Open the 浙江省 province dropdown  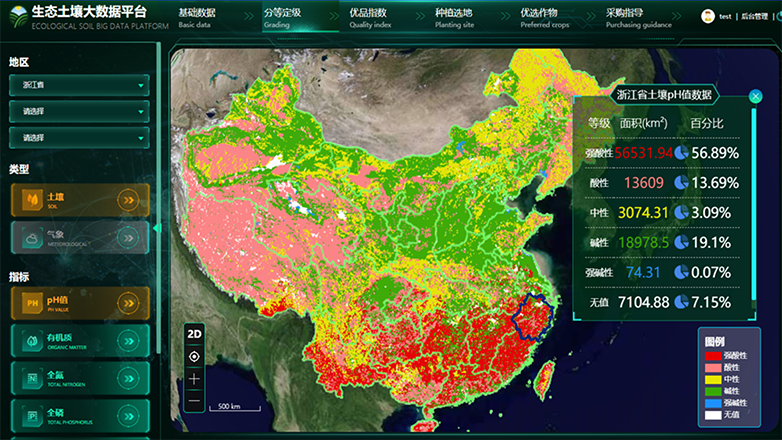pyautogui.click(x=79, y=85)
